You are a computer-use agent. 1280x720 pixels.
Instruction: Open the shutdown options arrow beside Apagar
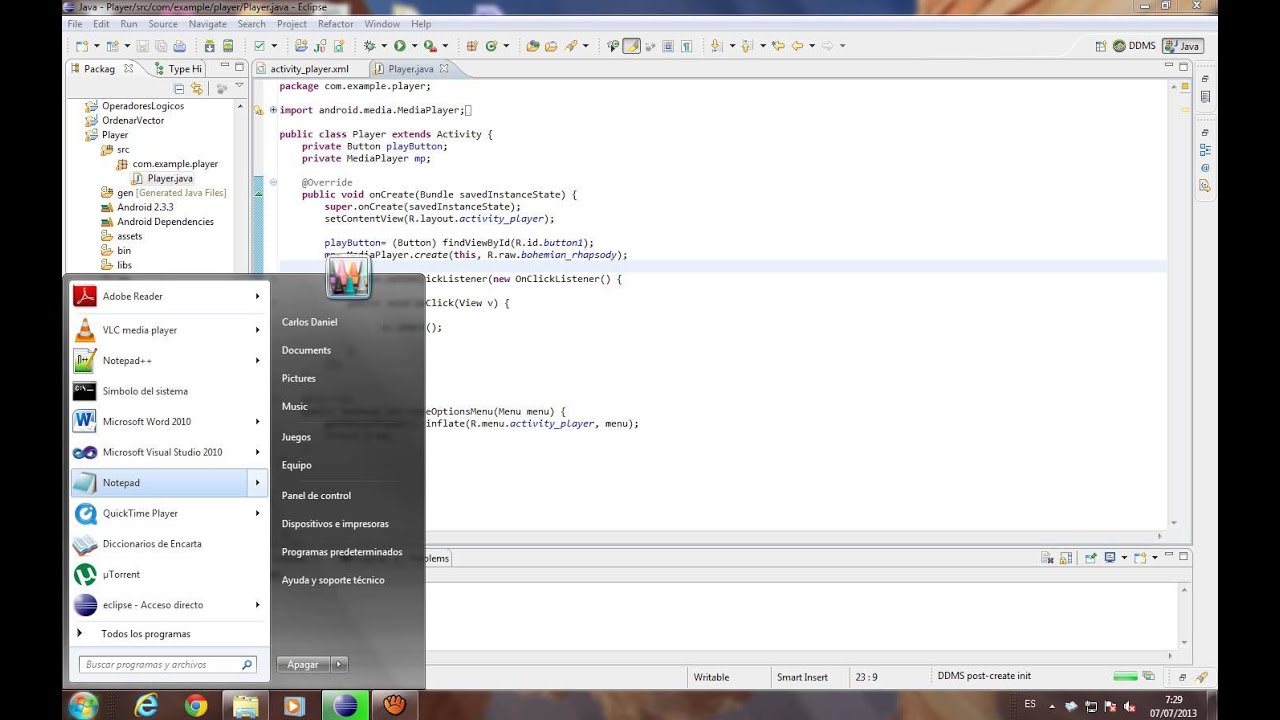click(338, 664)
